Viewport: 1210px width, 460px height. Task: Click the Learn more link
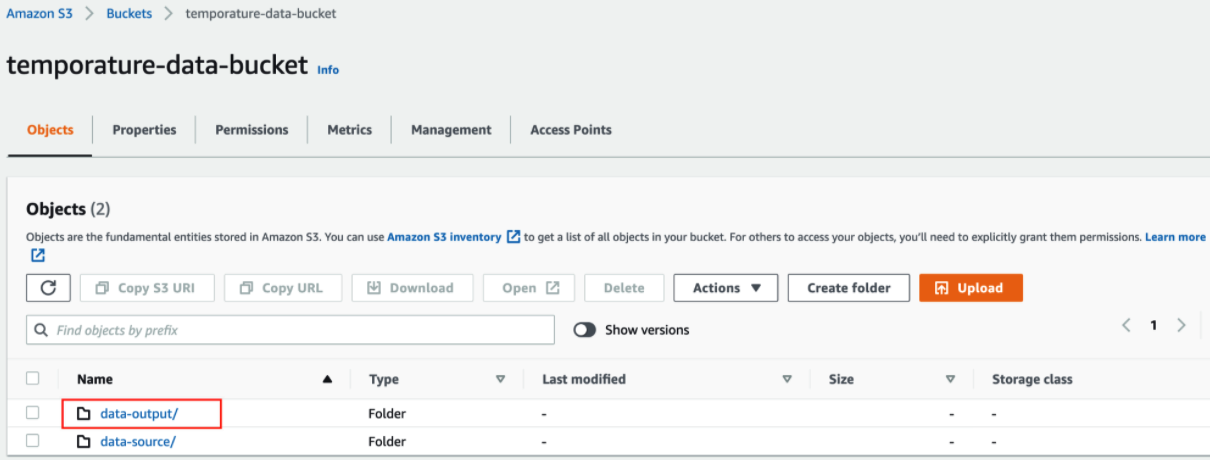[1175, 237]
